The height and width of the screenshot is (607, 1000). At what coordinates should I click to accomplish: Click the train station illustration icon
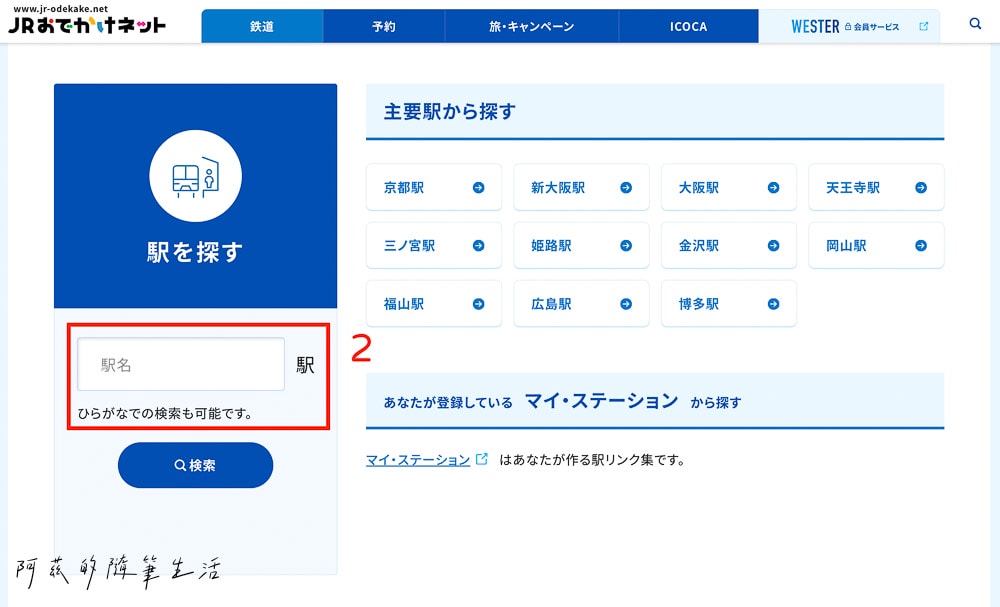(195, 176)
